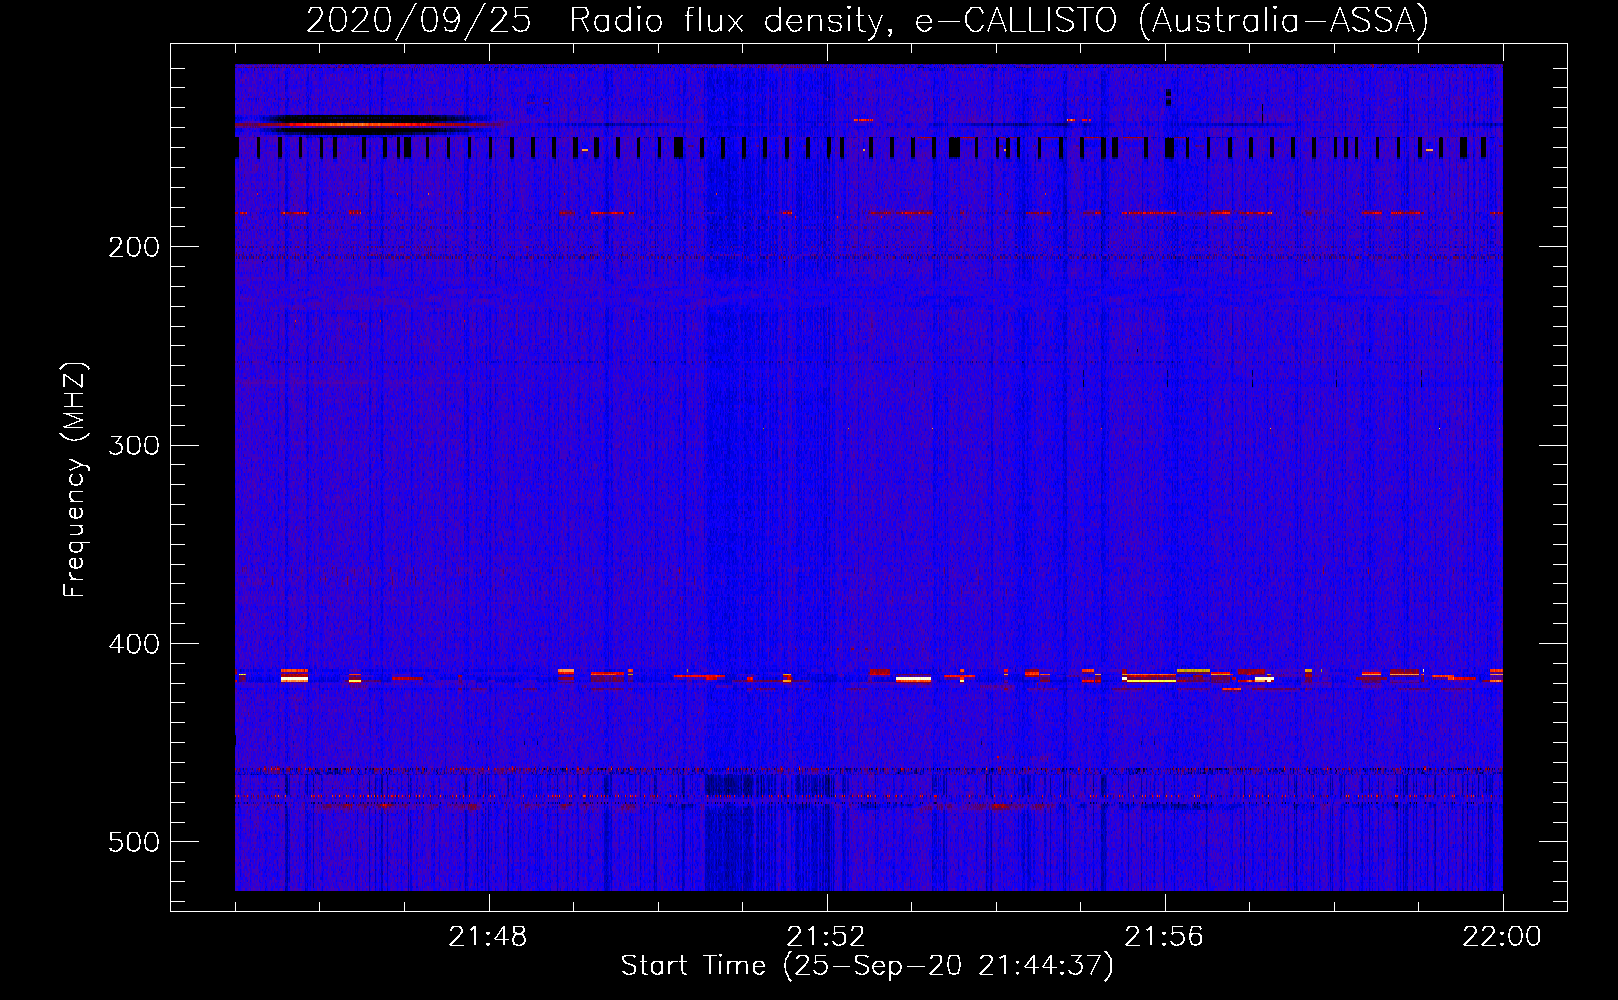The image size is (1618, 1000).
Task: Click the 21:52 time tick label
Action: click(x=826, y=937)
